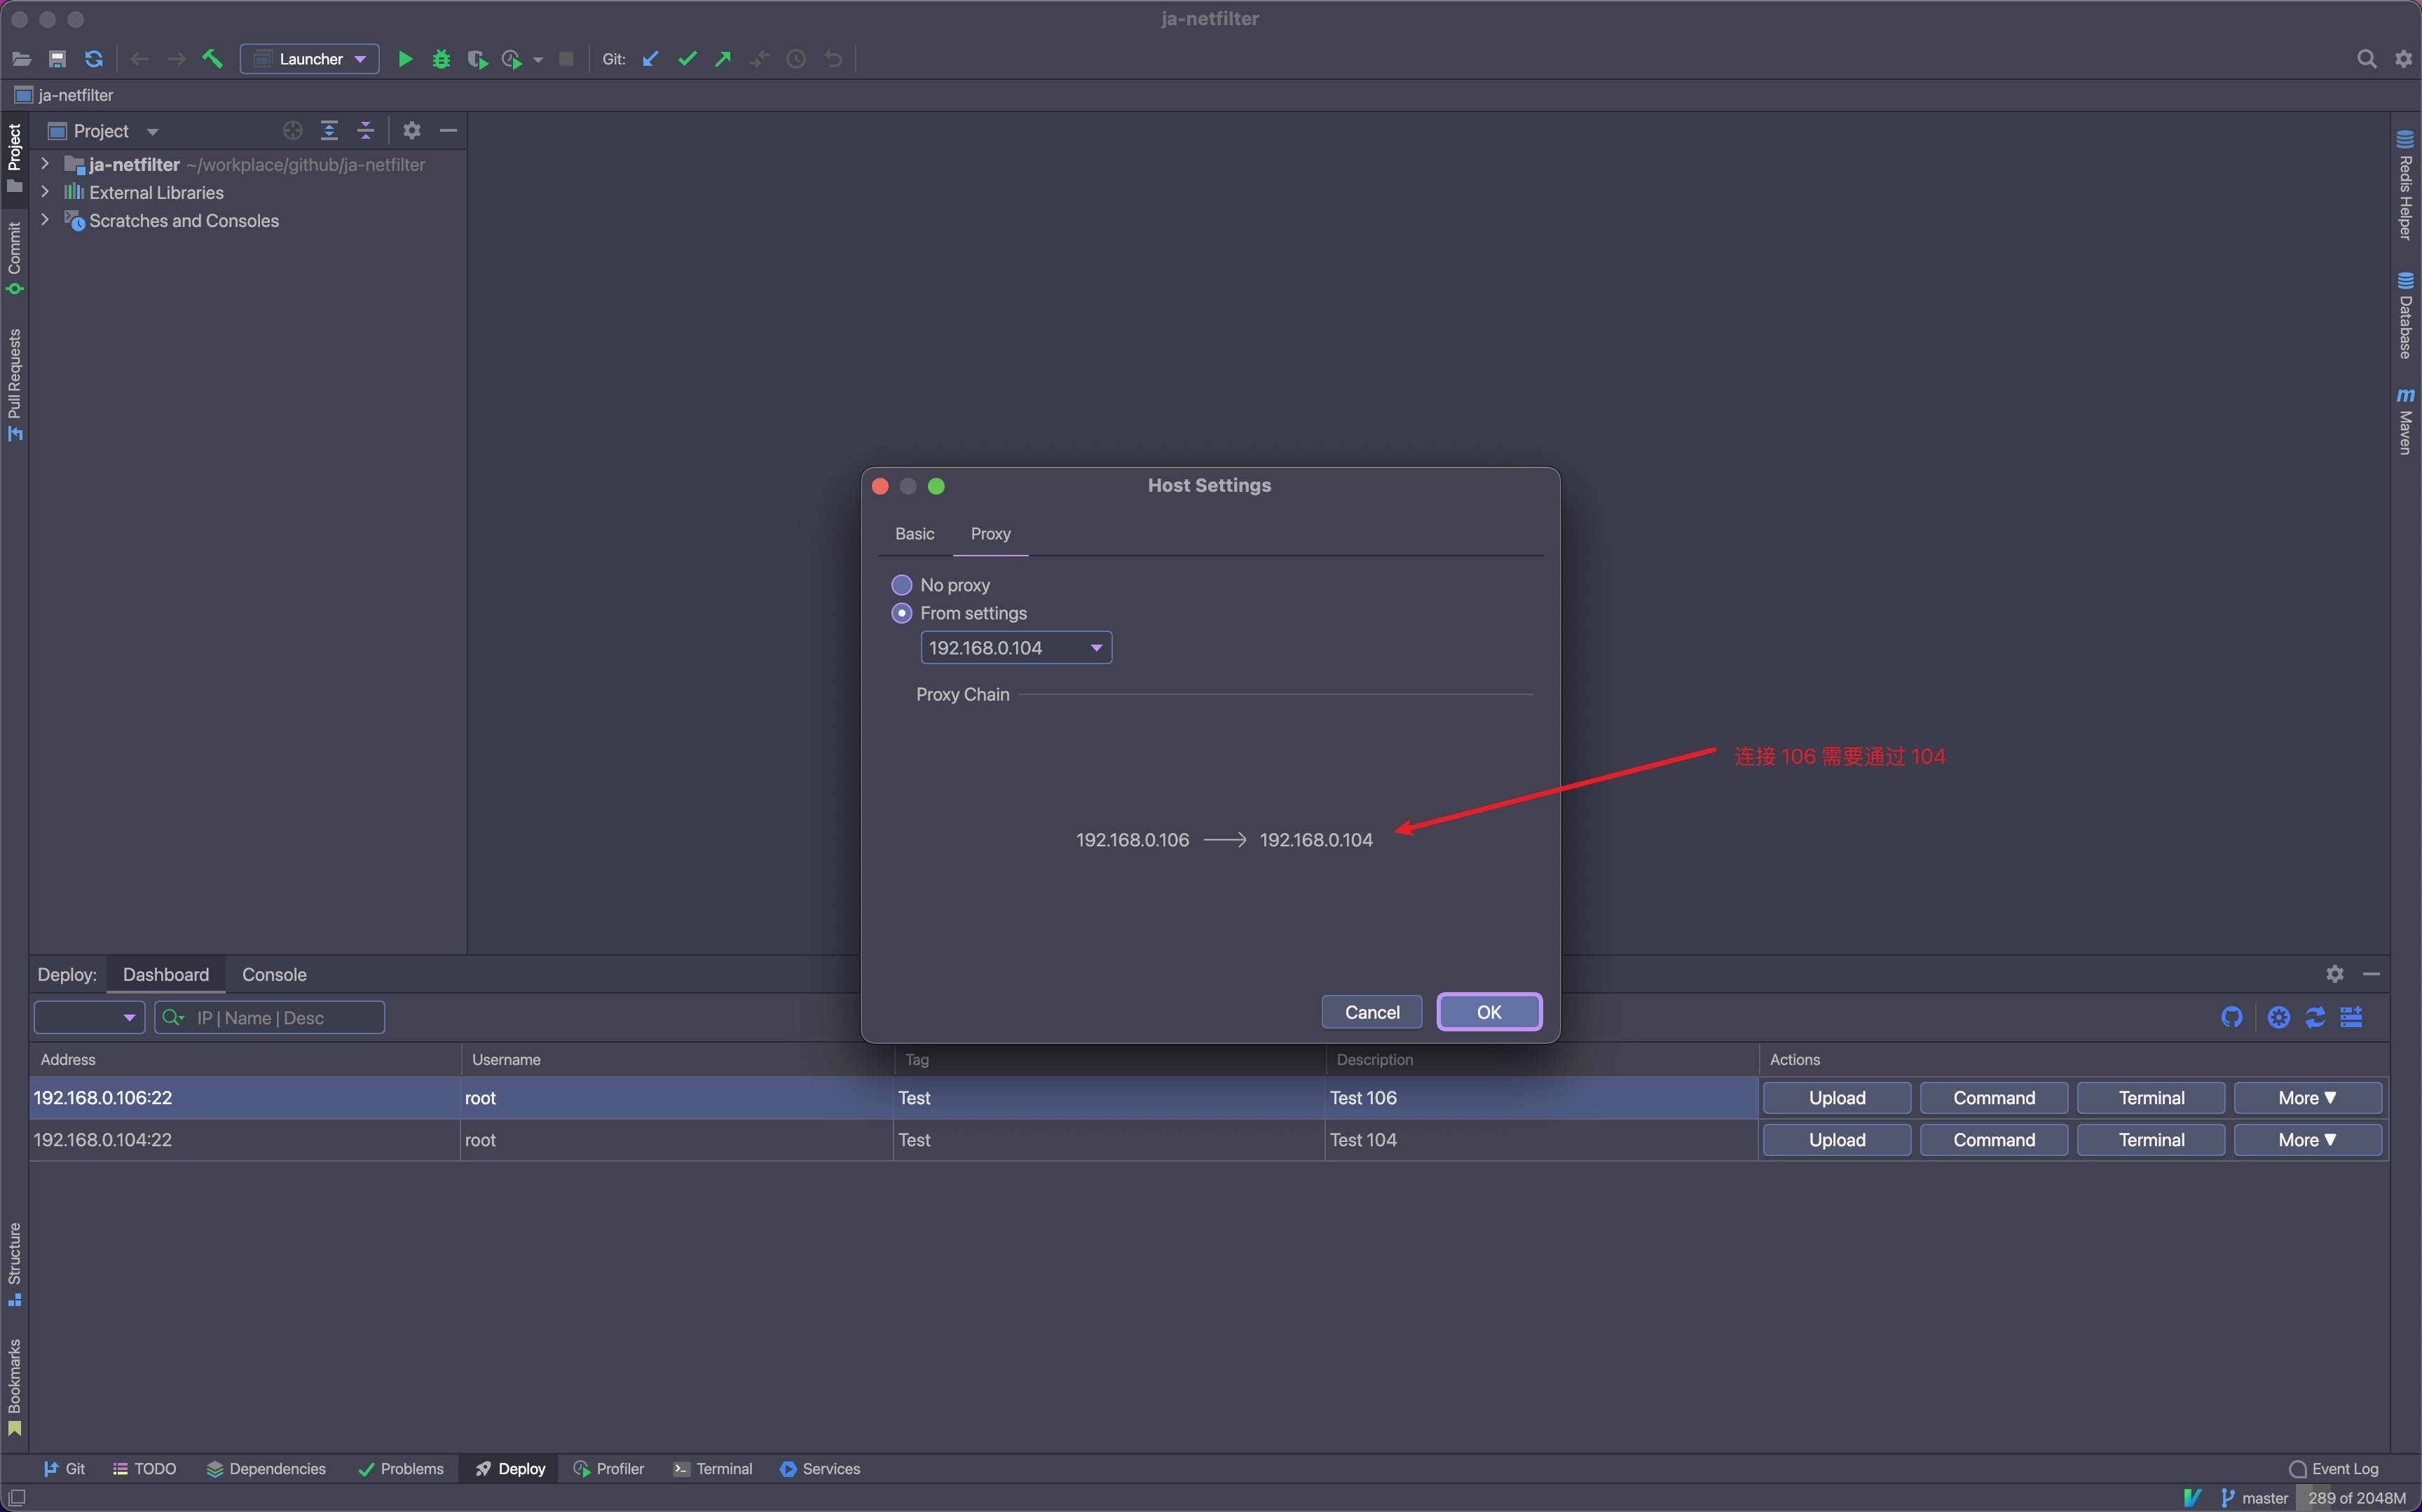Open More menu for 192.168.0.106 row

pyautogui.click(x=2306, y=1098)
